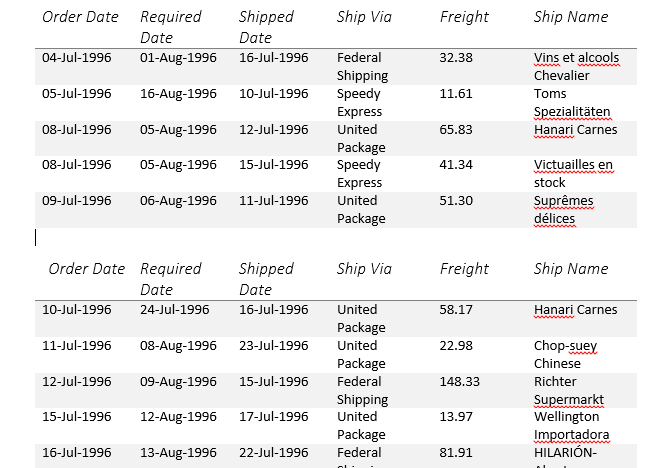The height and width of the screenshot is (468, 663).
Task: Click on Richter Supermarkt cell
Action: click(x=568, y=390)
